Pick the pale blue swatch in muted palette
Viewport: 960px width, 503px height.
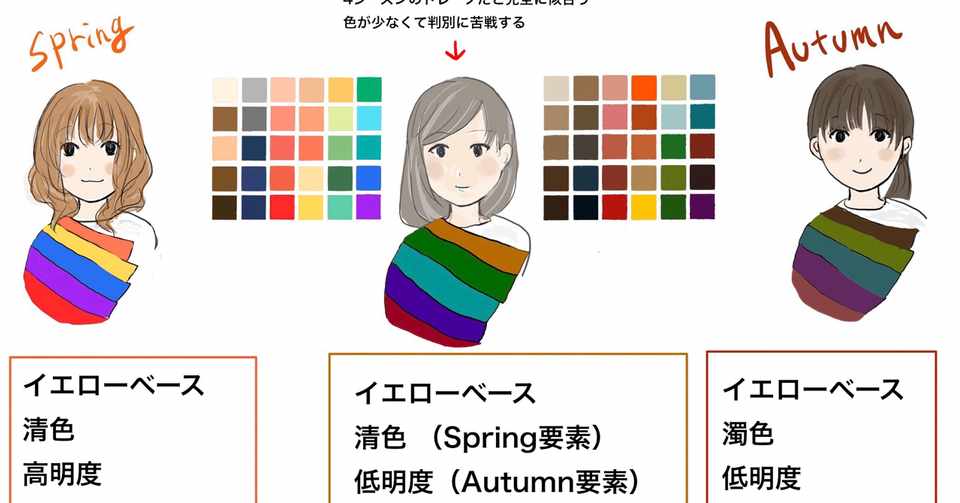click(673, 116)
